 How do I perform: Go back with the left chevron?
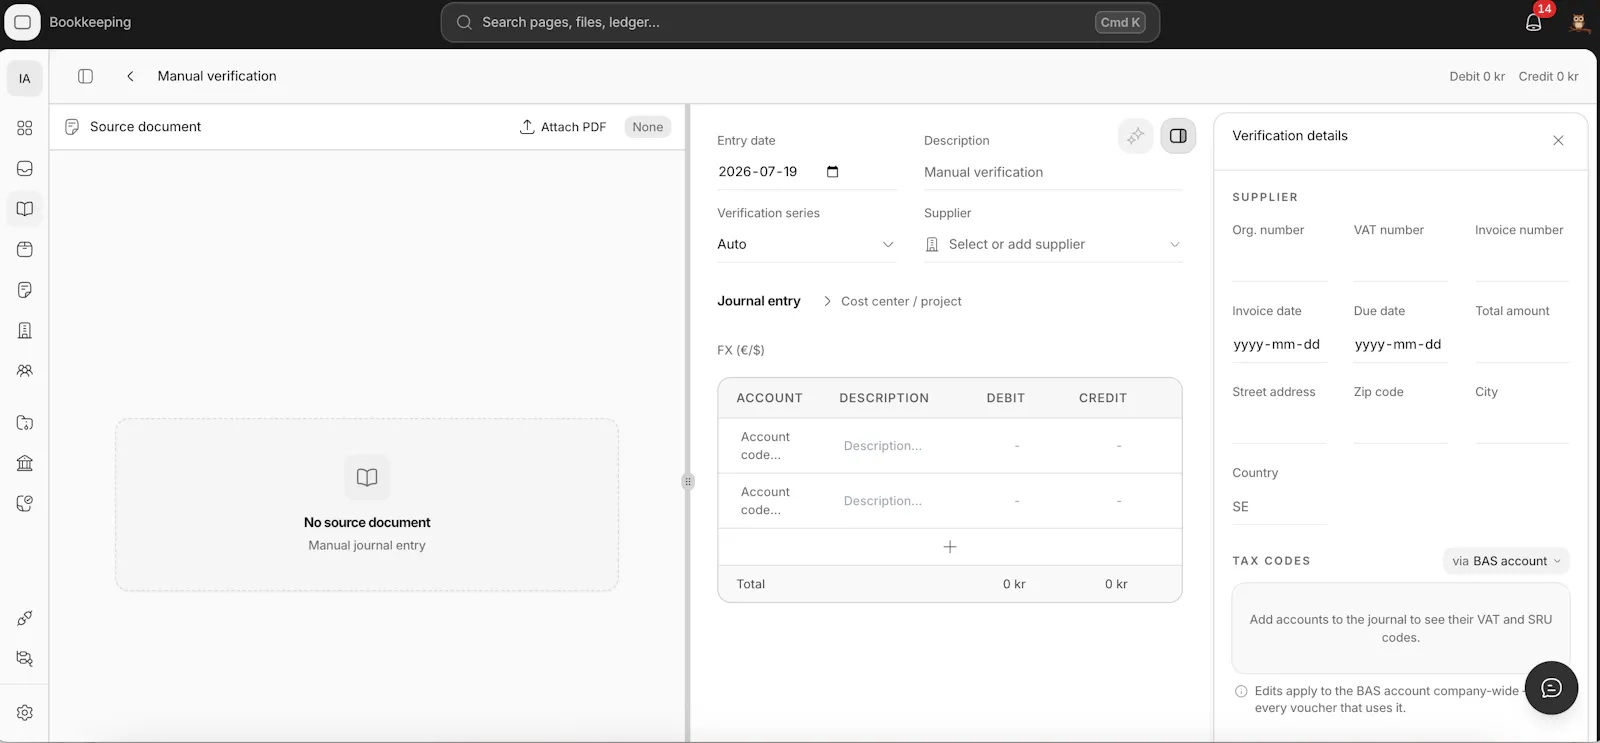[x=130, y=76]
